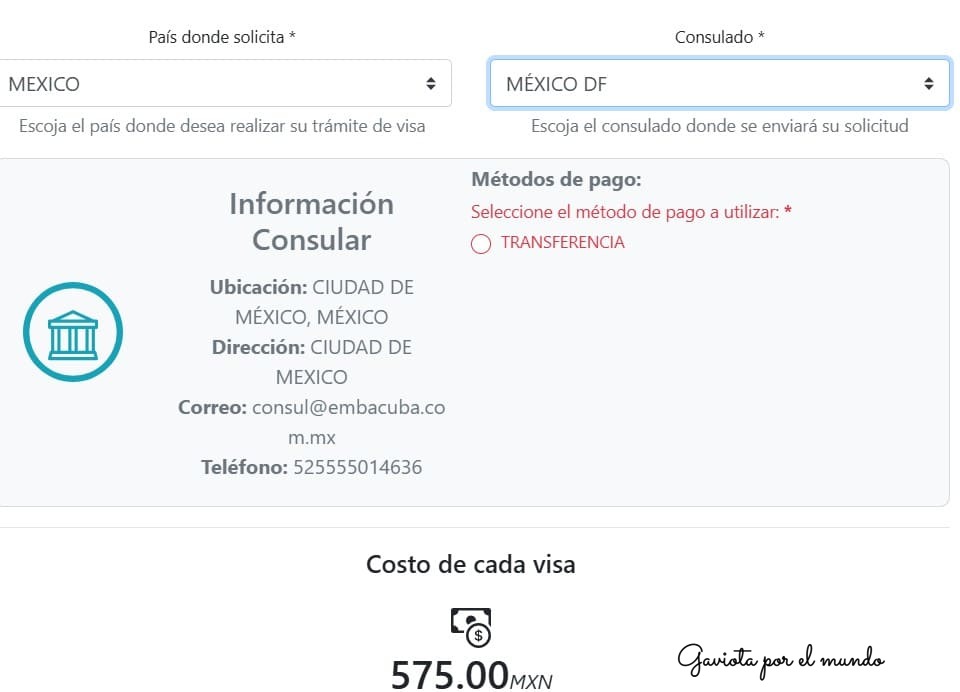Click the Información Consular heading
Screen dimensions: 960x692
(310, 222)
